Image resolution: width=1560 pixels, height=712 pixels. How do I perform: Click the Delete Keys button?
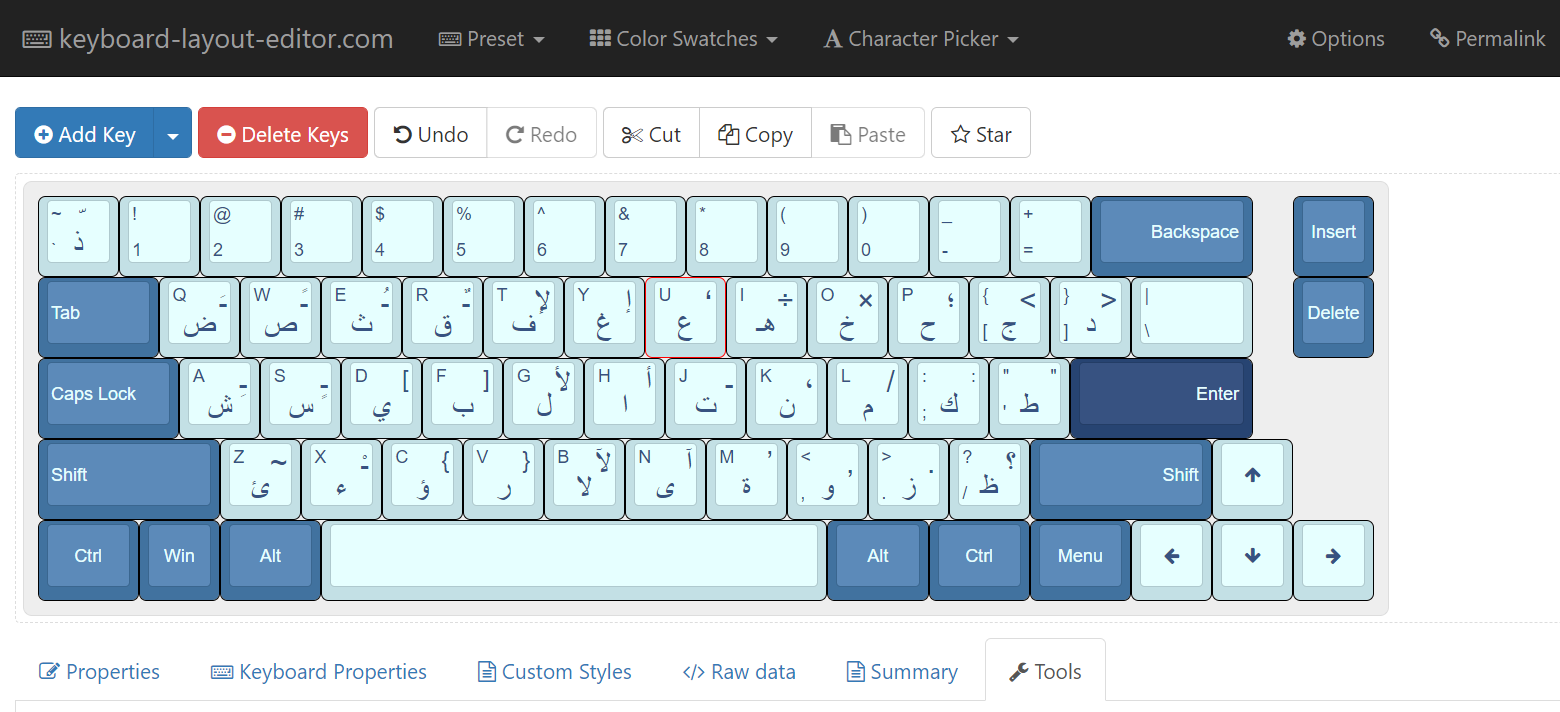point(283,132)
